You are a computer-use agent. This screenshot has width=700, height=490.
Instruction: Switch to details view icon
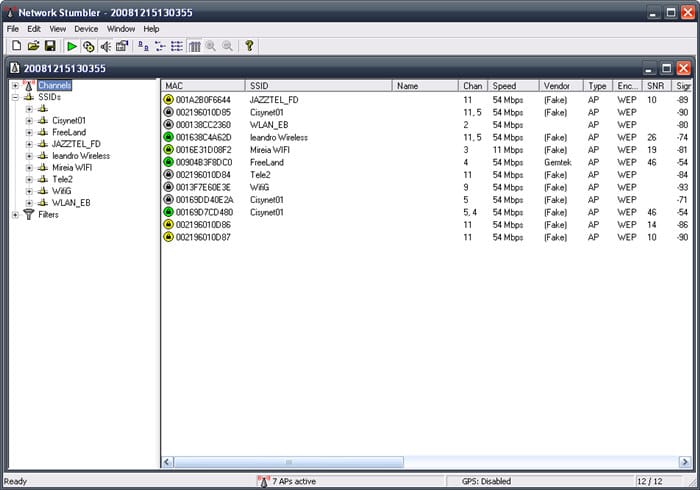[x=194, y=46]
